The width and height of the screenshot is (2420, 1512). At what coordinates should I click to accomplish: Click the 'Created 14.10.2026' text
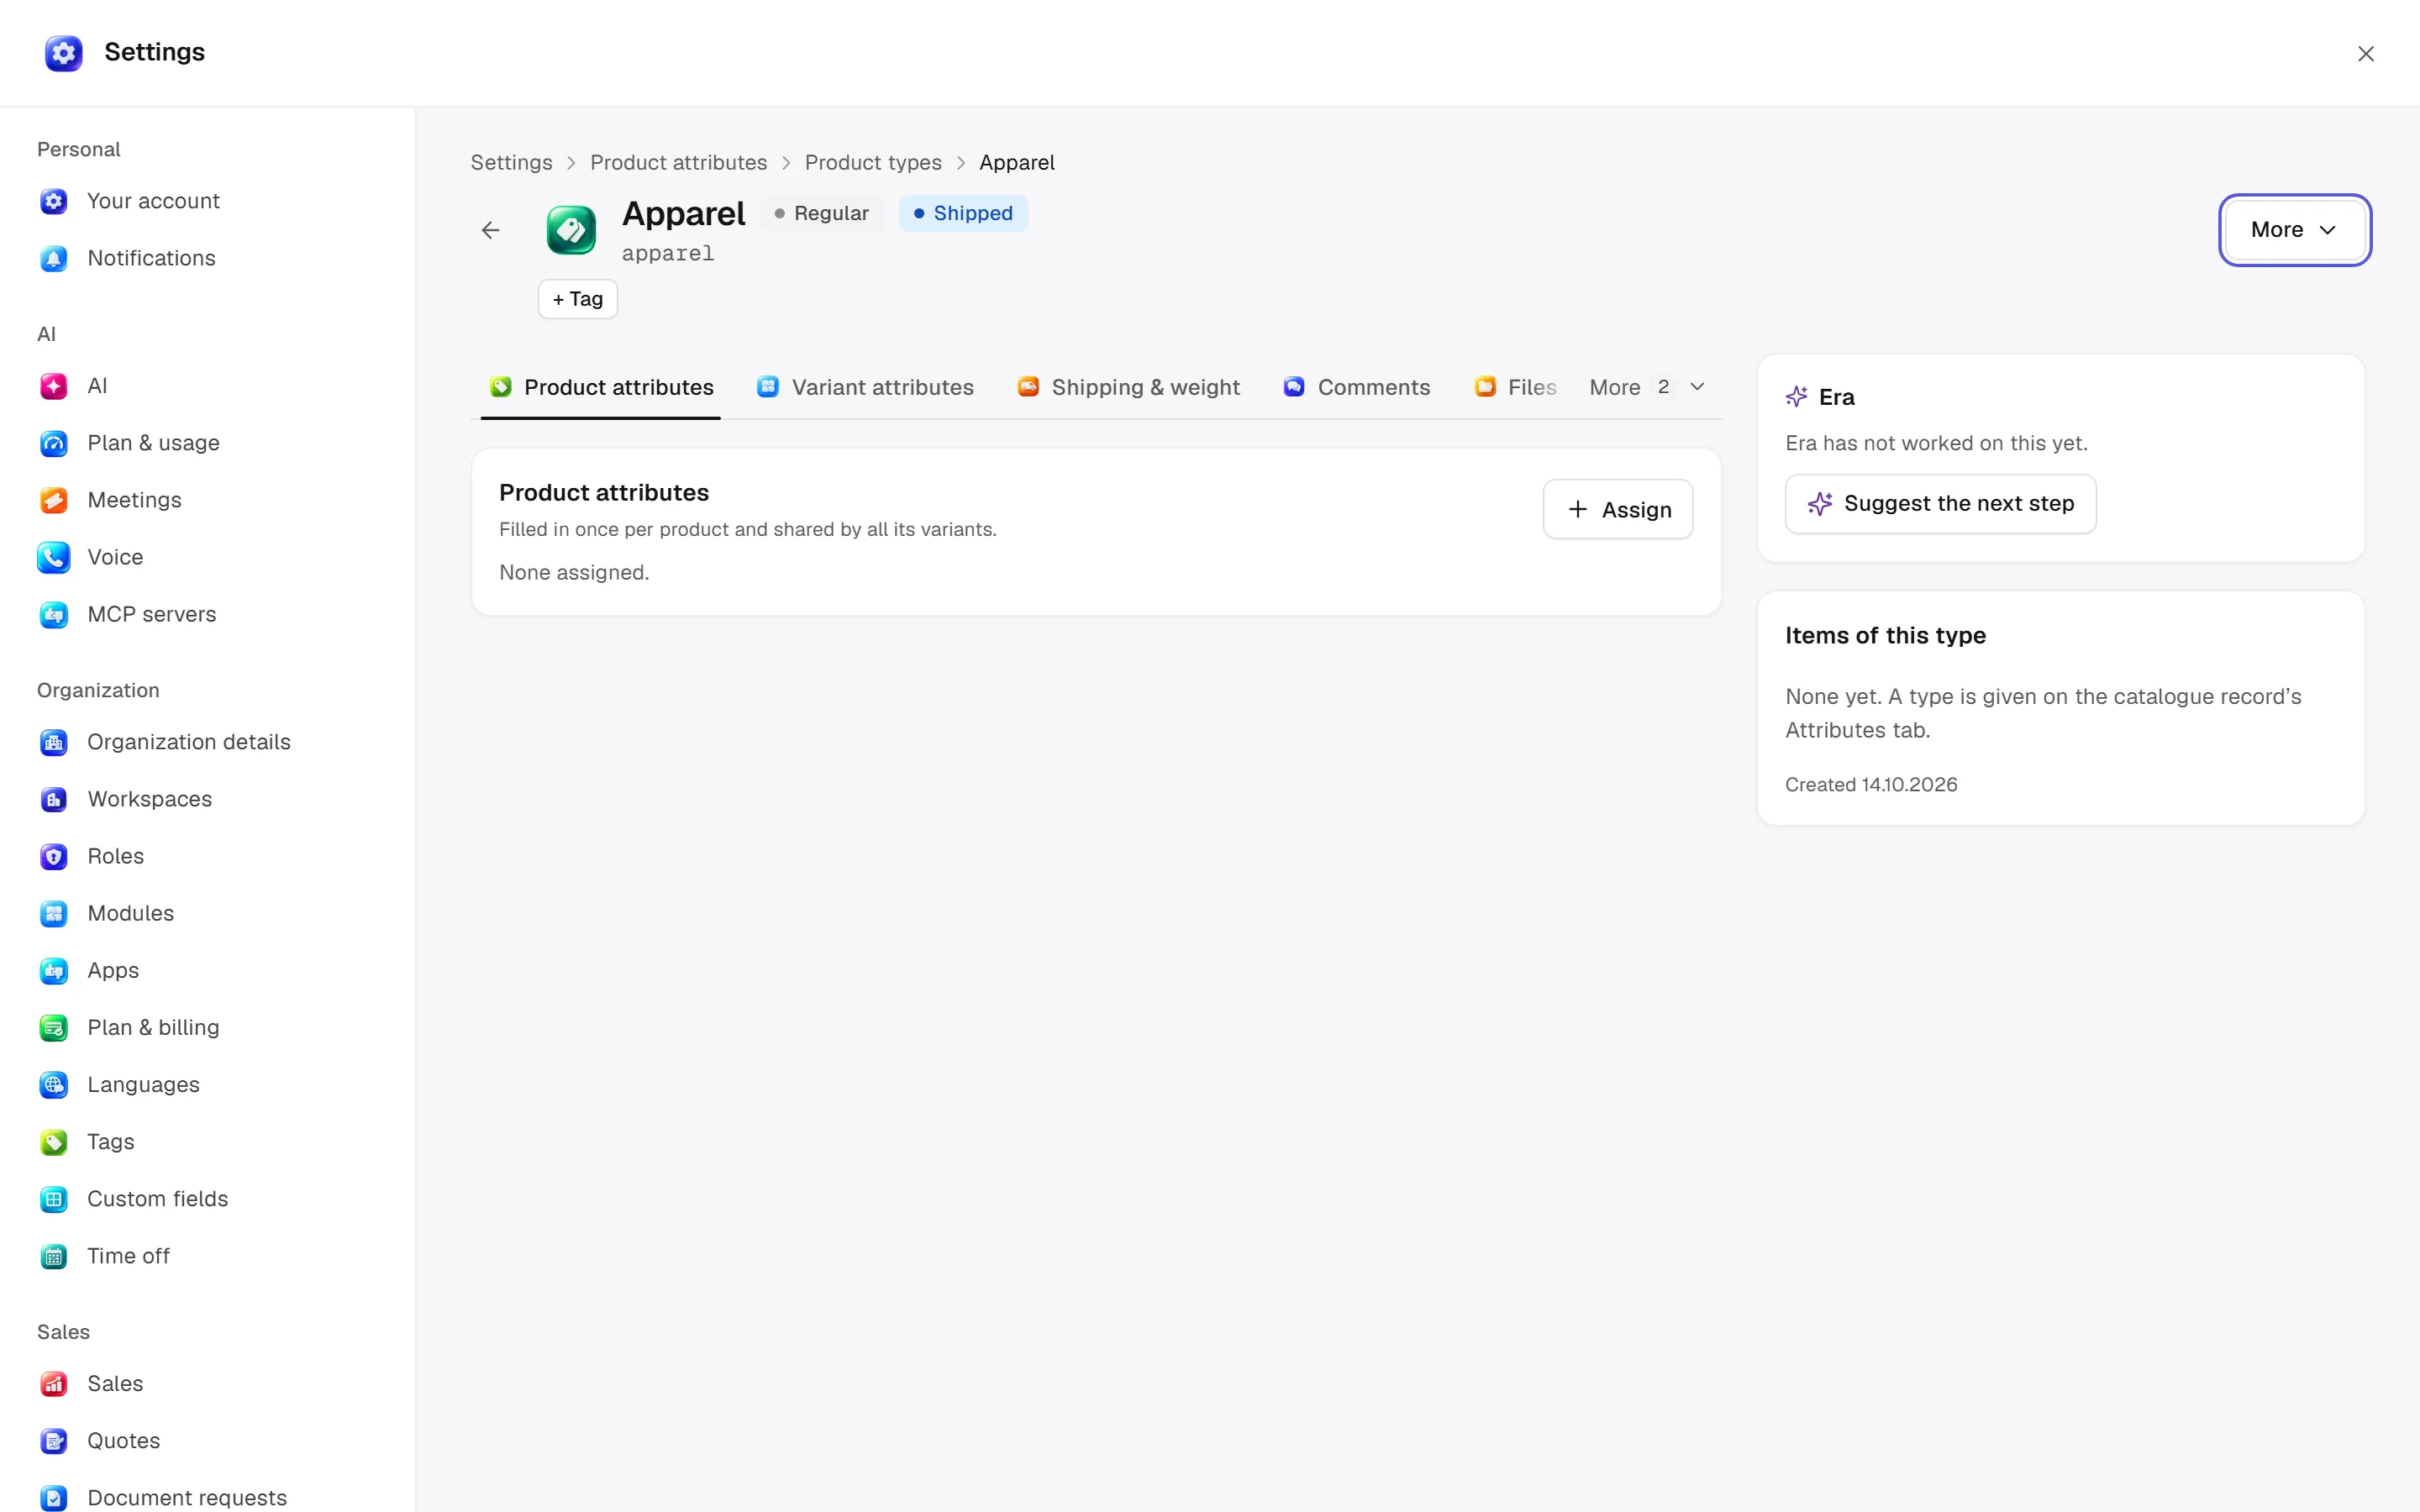(1871, 785)
